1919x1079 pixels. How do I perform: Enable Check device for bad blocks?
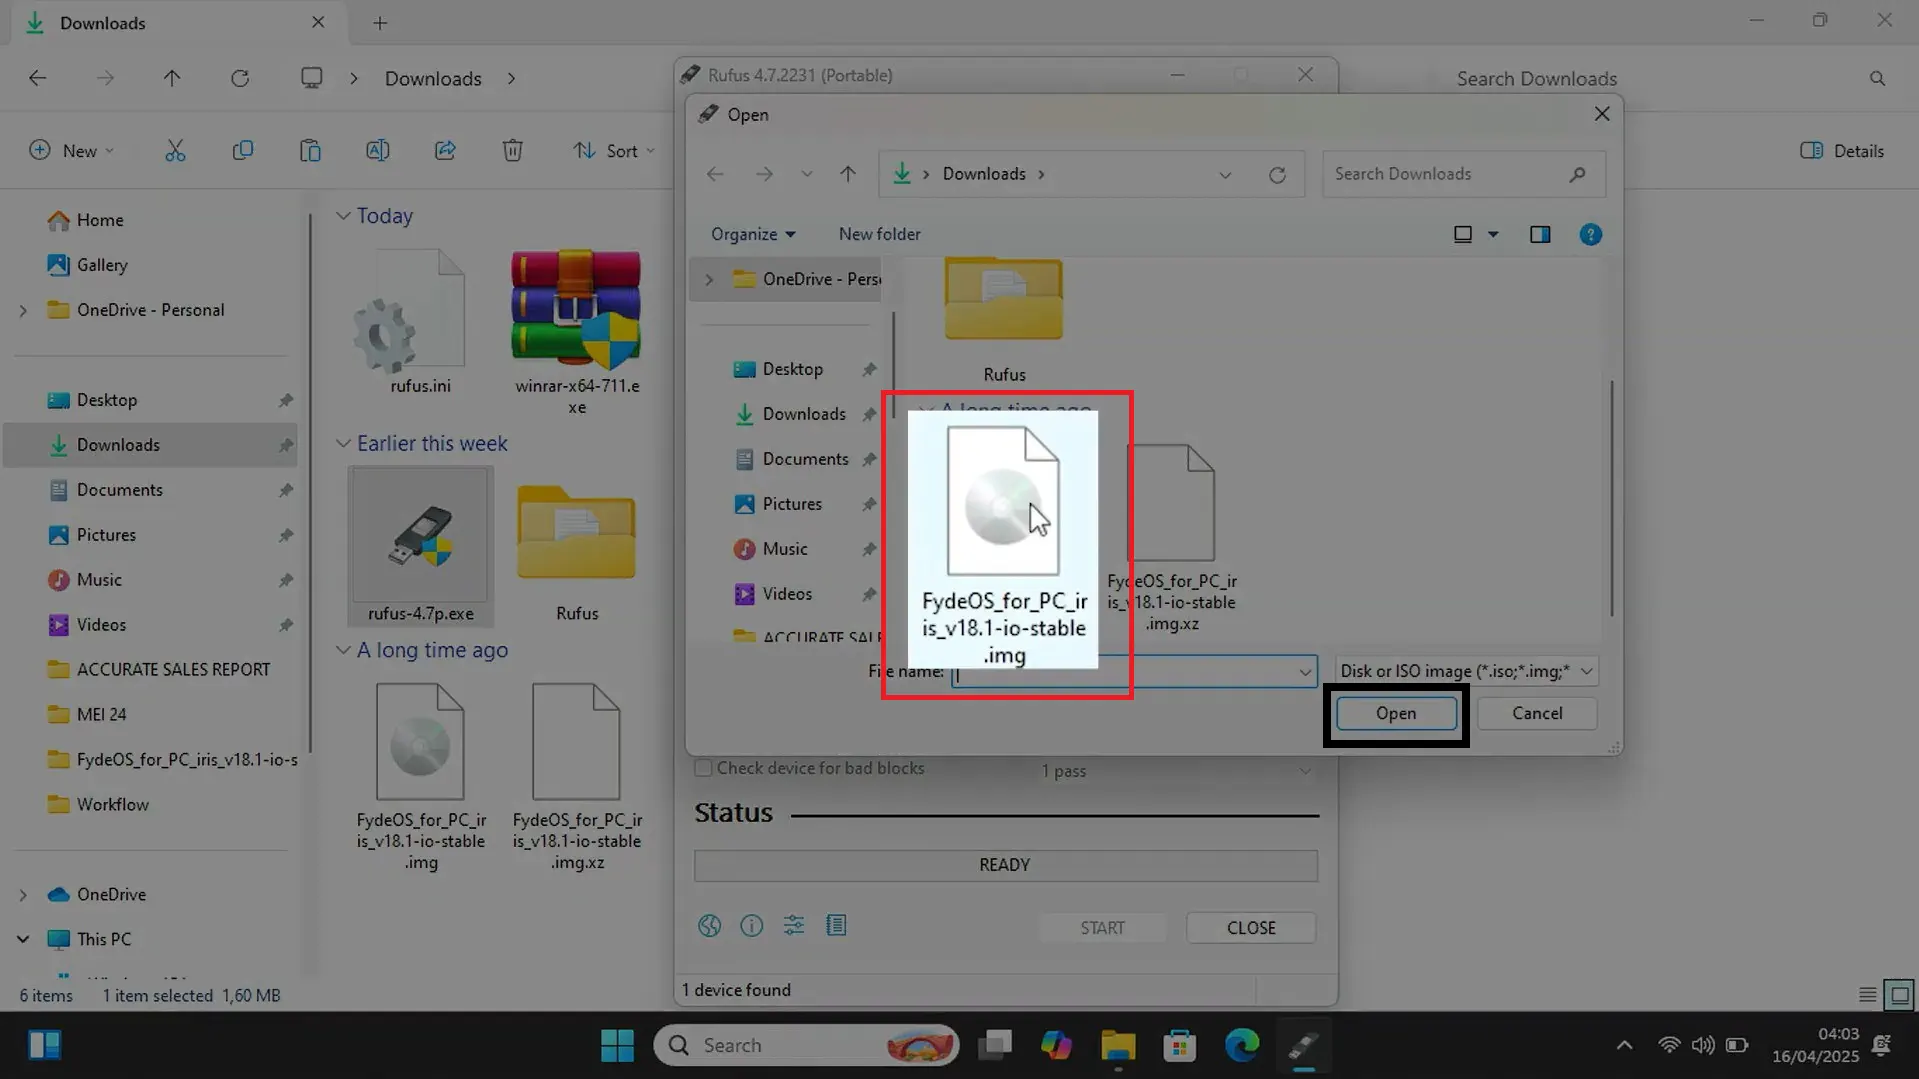(703, 767)
